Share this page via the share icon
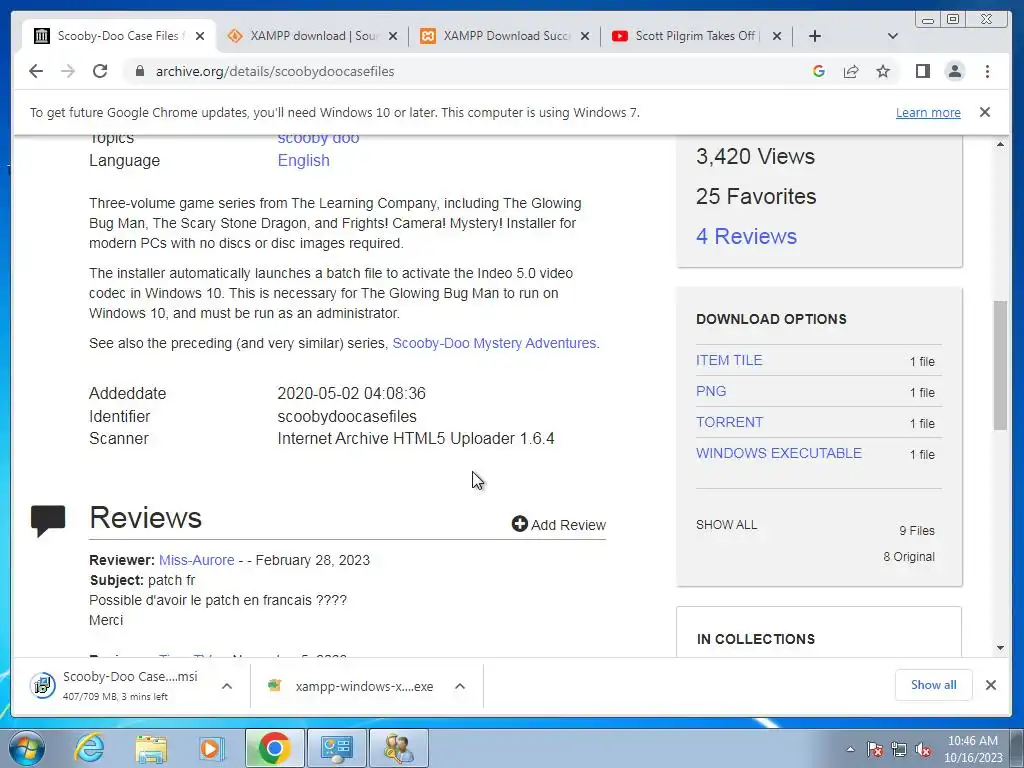Screen dimensions: 1024x768 (x=850, y=71)
